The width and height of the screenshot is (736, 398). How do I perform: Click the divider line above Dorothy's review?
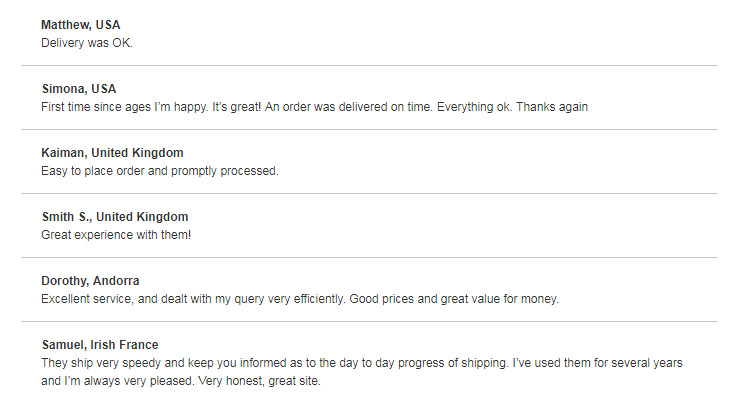(x=369, y=258)
